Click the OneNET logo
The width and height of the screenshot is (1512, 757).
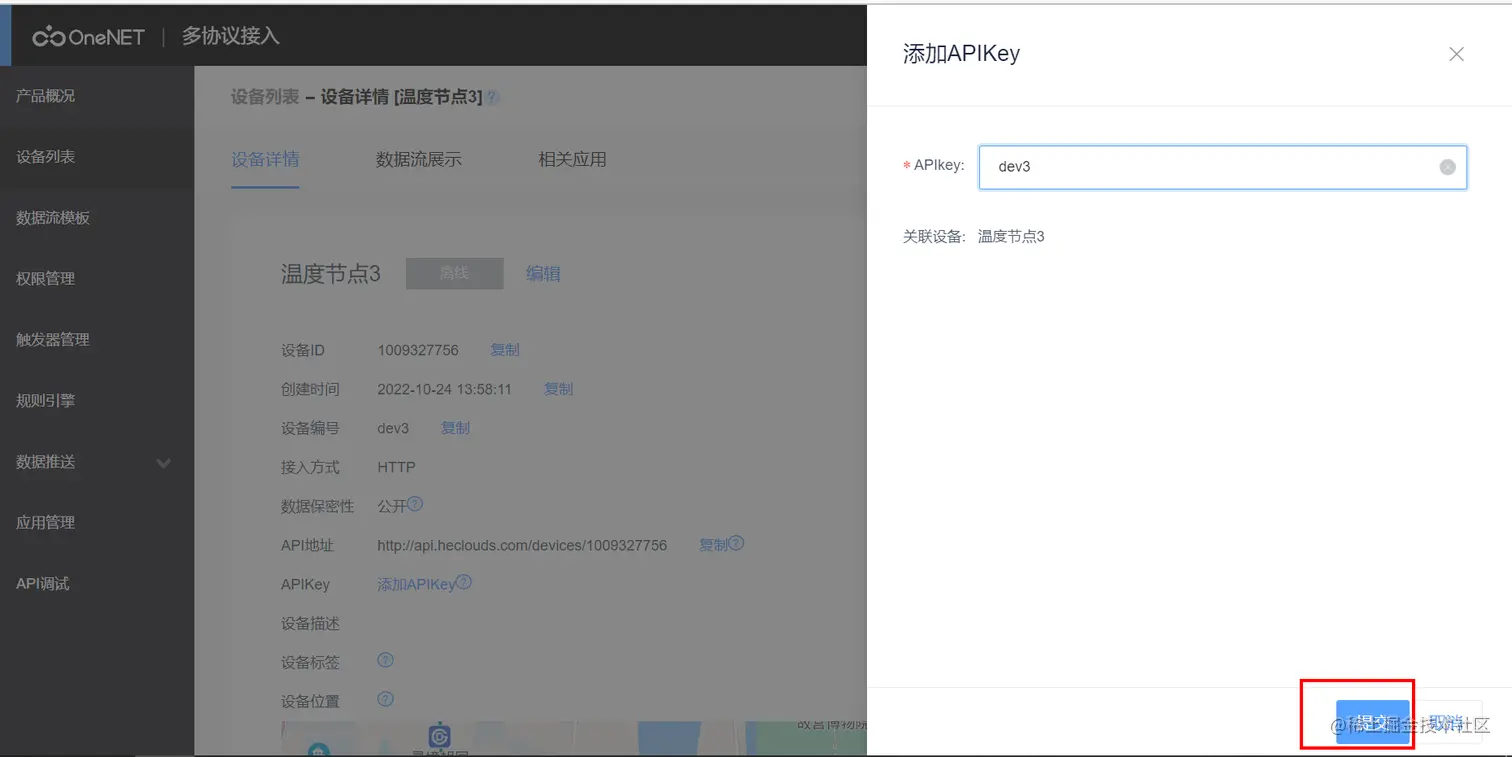click(x=90, y=37)
